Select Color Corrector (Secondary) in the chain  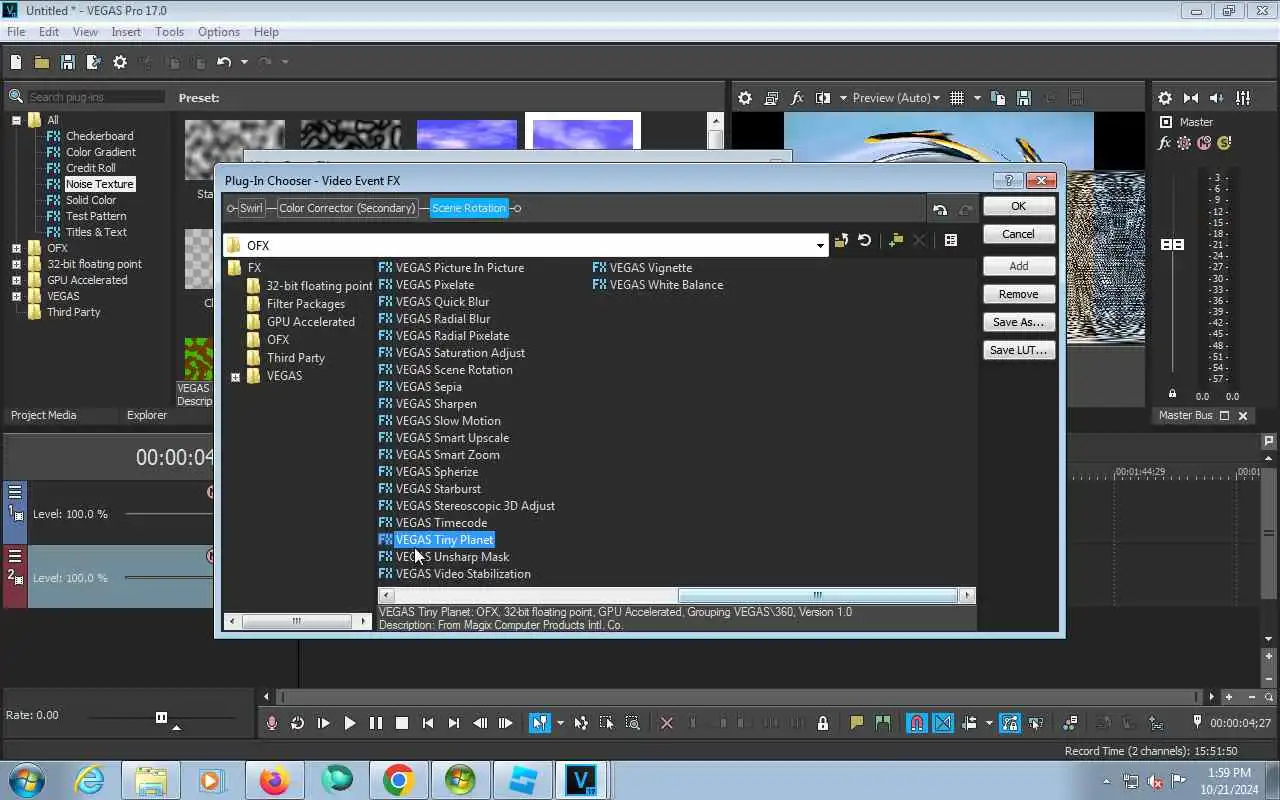(347, 208)
